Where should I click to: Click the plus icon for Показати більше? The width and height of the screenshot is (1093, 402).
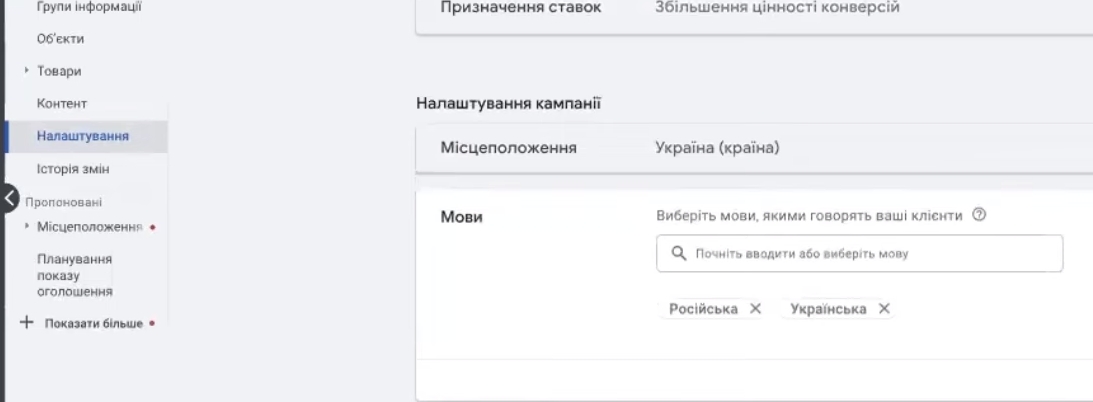(x=26, y=324)
